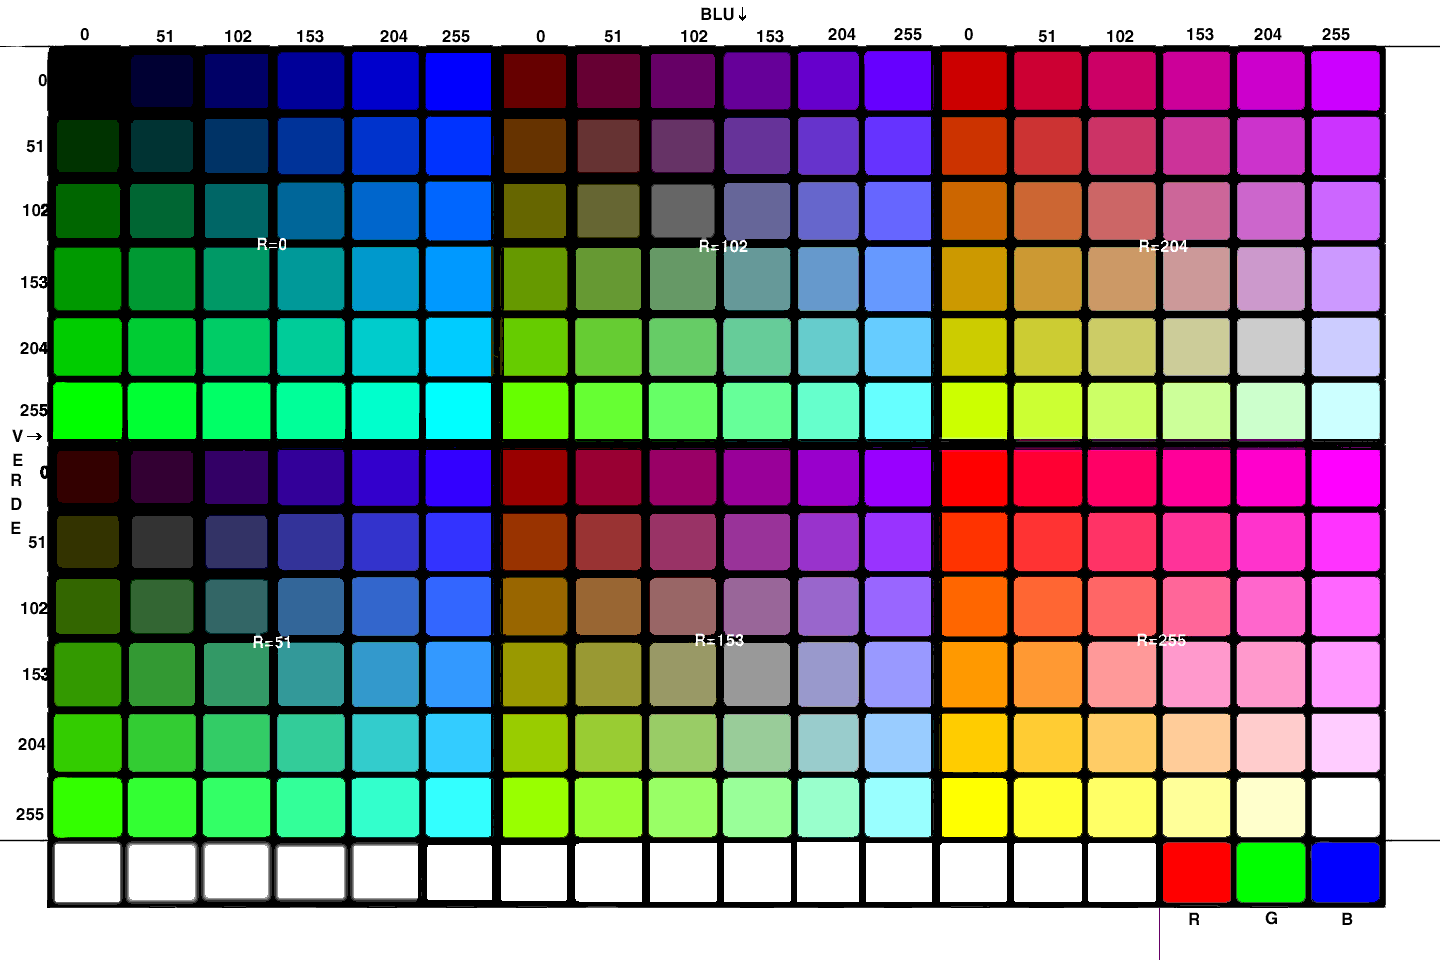Screen dimensions: 1440x960
Task: Pick white swatch (R=255, G=255, B=255) in the R=255 block
Action: click(x=1346, y=807)
